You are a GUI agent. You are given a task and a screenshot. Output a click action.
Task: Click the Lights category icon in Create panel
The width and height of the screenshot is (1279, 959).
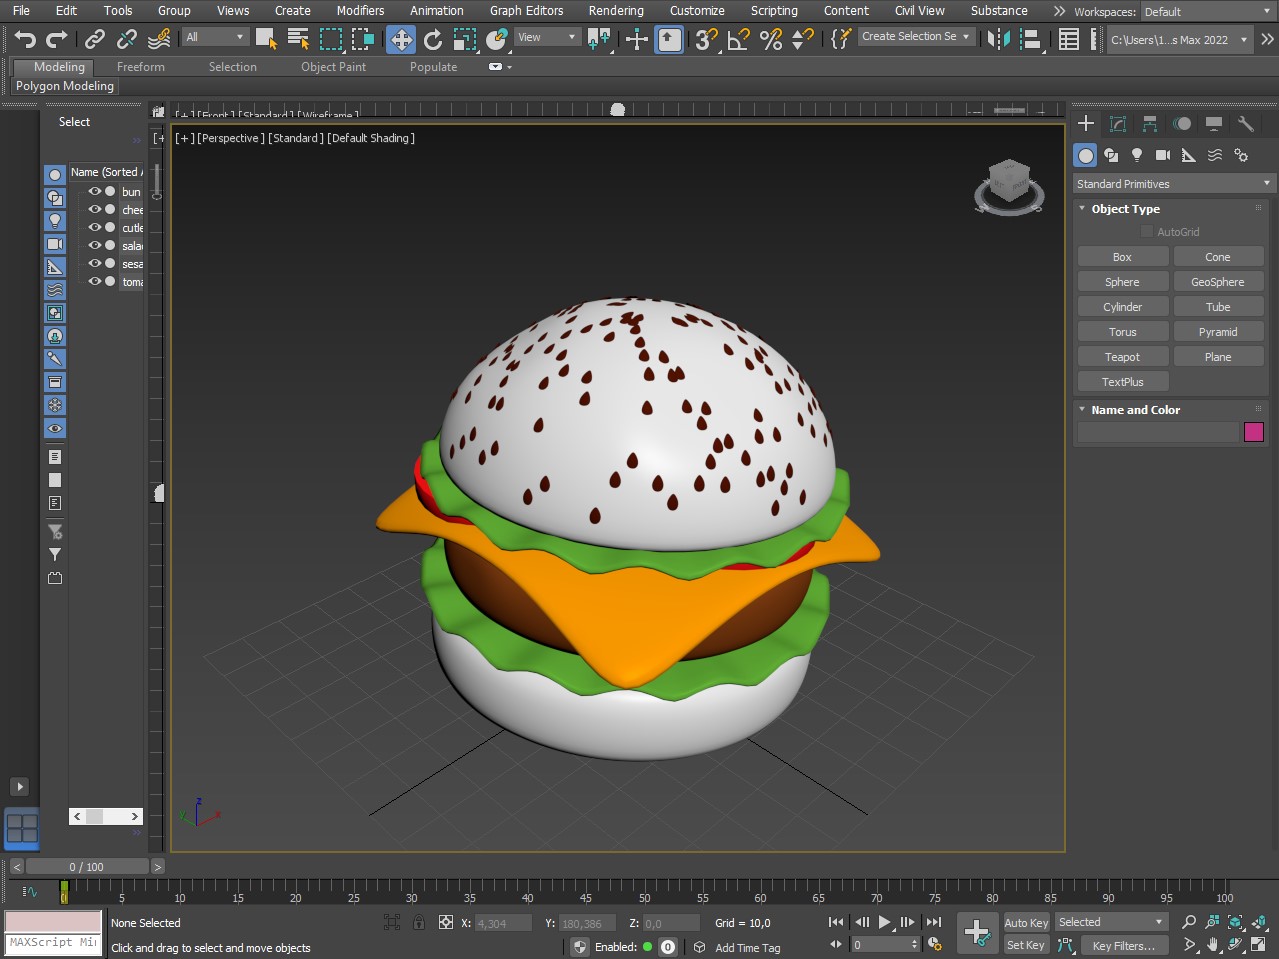(1137, 155)
